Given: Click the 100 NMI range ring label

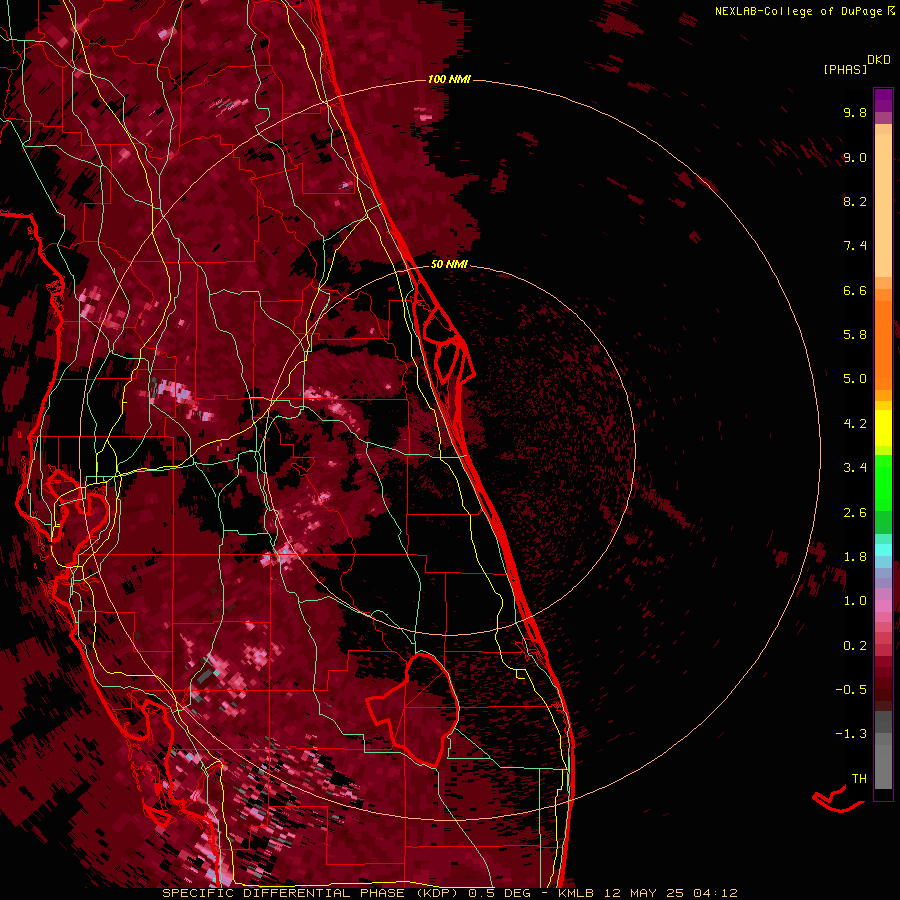Looking at the screenshot, I should (449, 79).
